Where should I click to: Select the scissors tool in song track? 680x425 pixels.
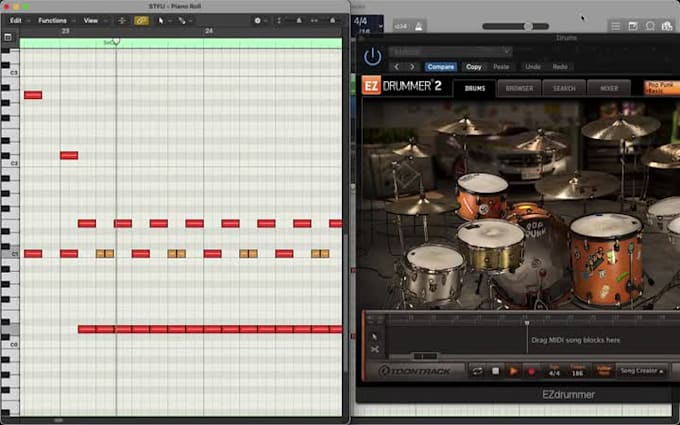click(375, 349)
